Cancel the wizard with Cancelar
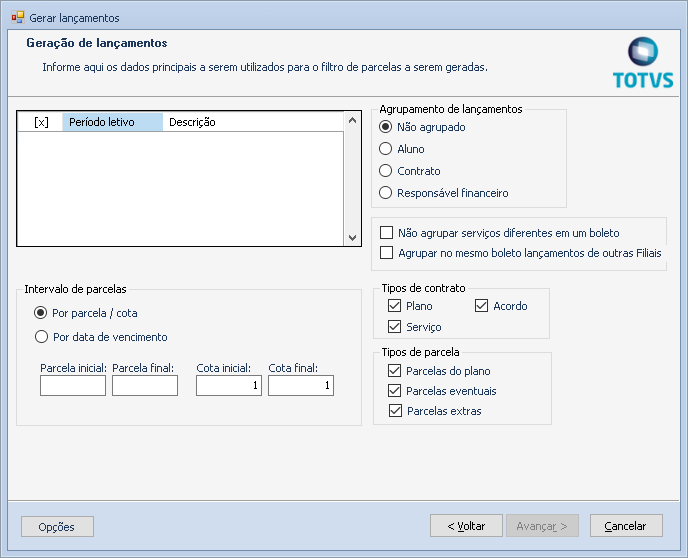Viewport: 688px width, 558px height. click(626, 526)
